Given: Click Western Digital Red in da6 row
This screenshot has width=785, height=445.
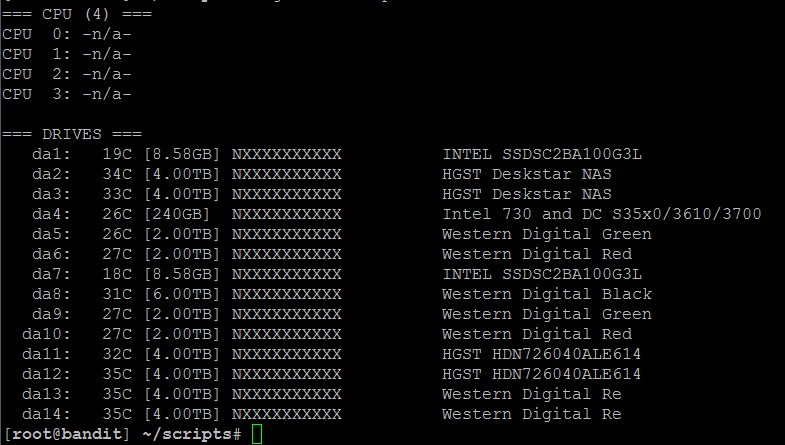Looking at the screenshot, I should [x=537, y=254].
